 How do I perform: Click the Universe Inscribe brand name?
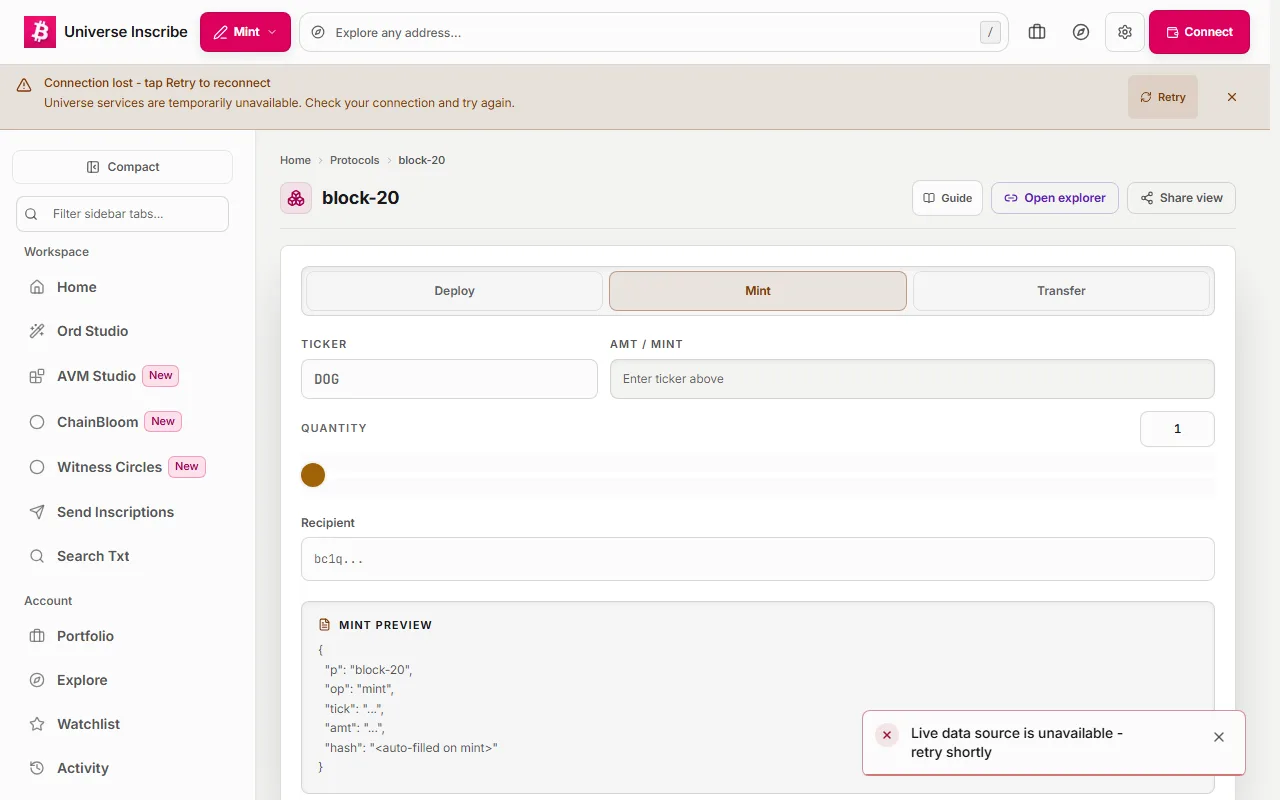pos(126,32)
